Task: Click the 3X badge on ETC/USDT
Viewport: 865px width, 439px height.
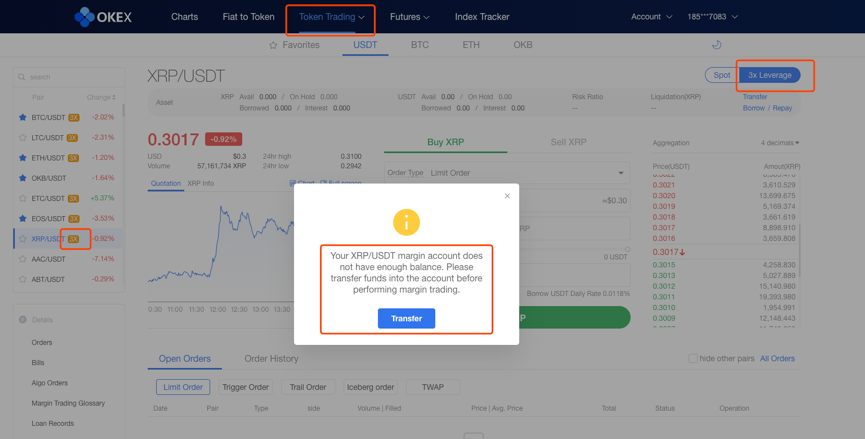Action: click(73, 199)
